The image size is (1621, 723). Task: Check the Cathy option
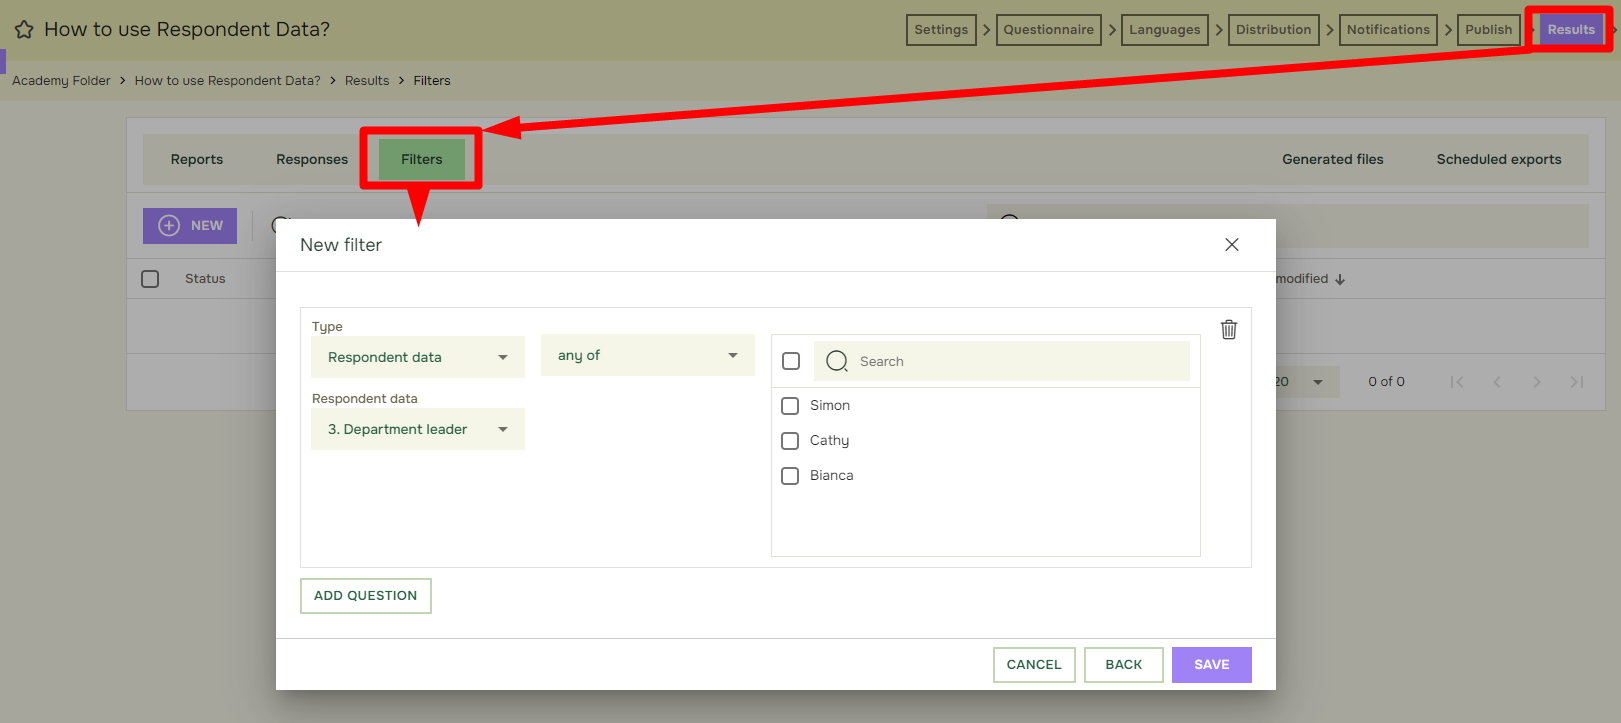click(790, 441)
